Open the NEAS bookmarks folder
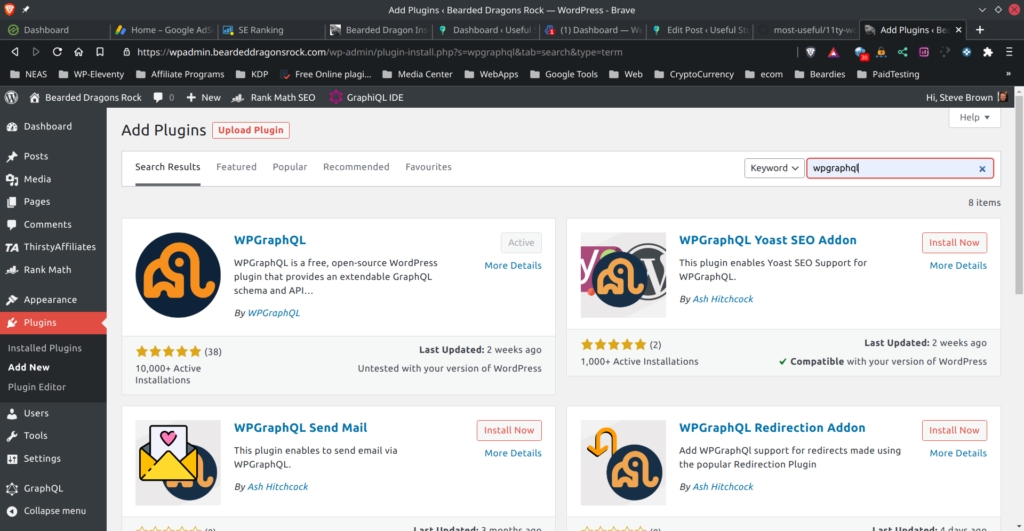The width and height of the screenshot is (1024, 531). pyautogui.click(x=29, y=74)
